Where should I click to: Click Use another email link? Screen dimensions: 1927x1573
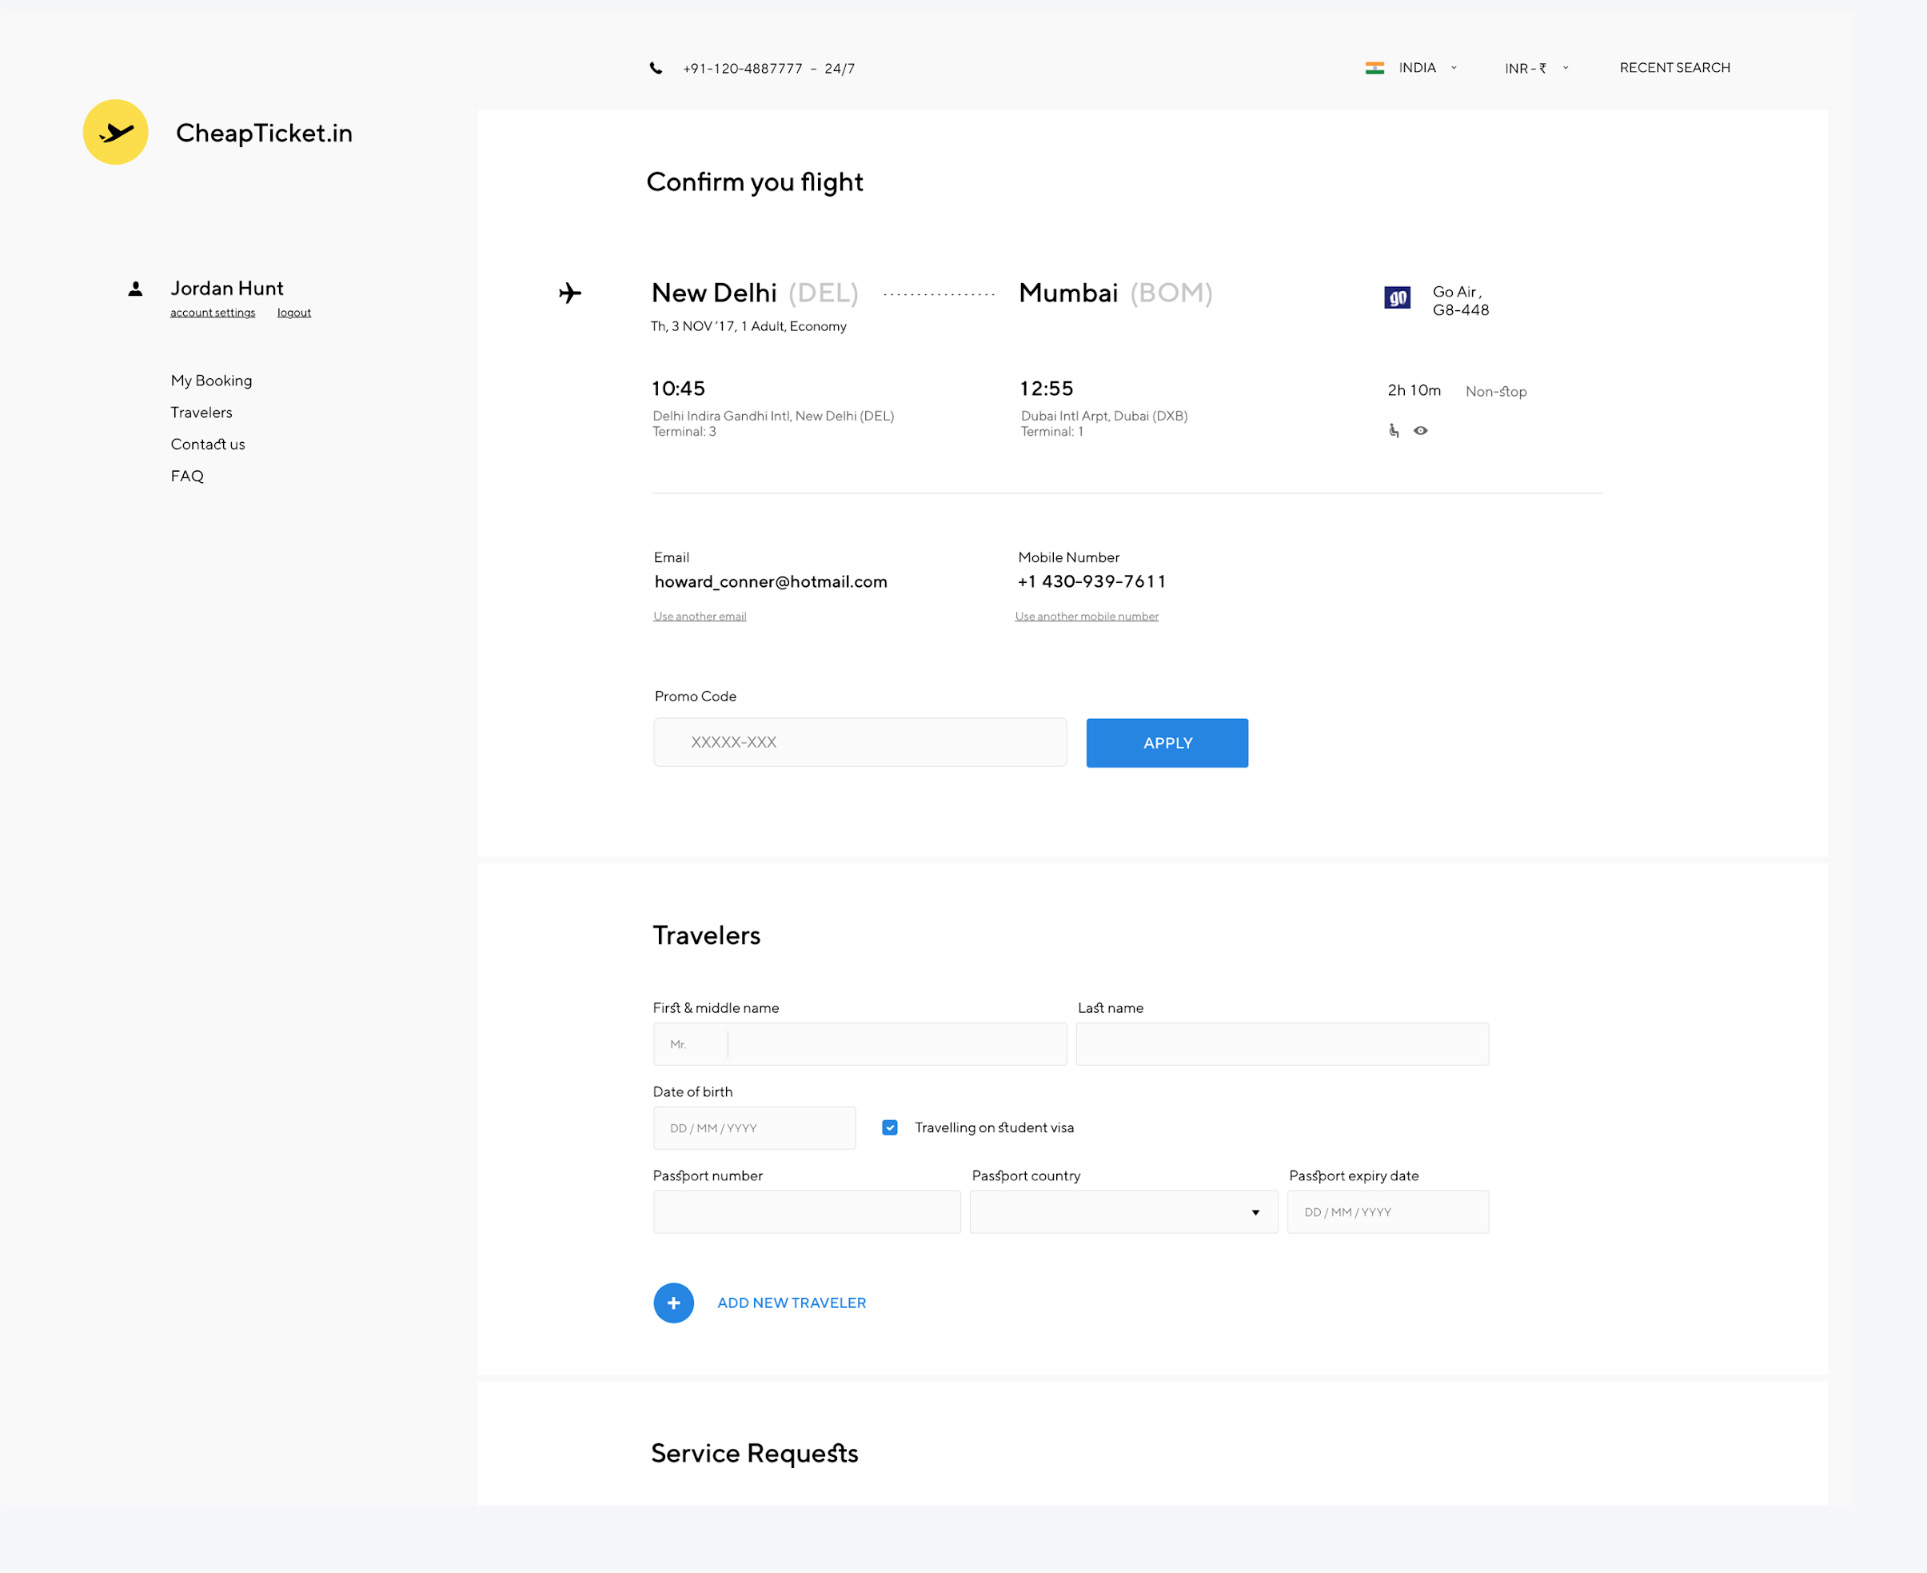pos(700,616)
